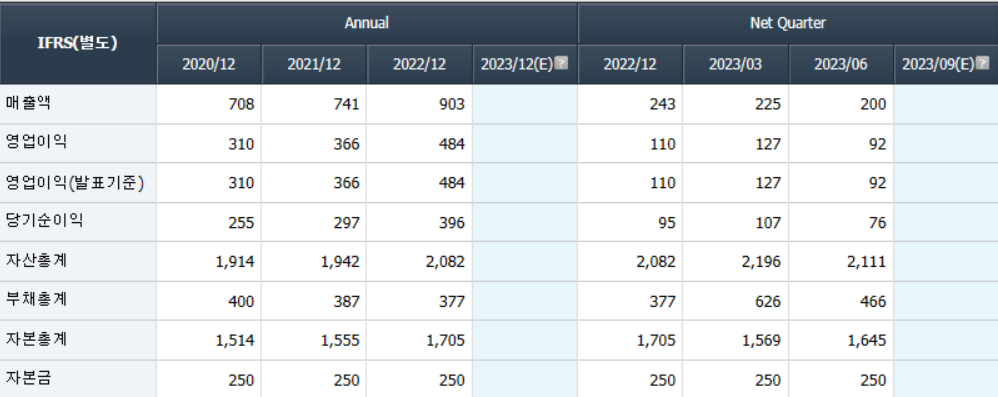Select the 107 당기순이익 value

[768, 223]
